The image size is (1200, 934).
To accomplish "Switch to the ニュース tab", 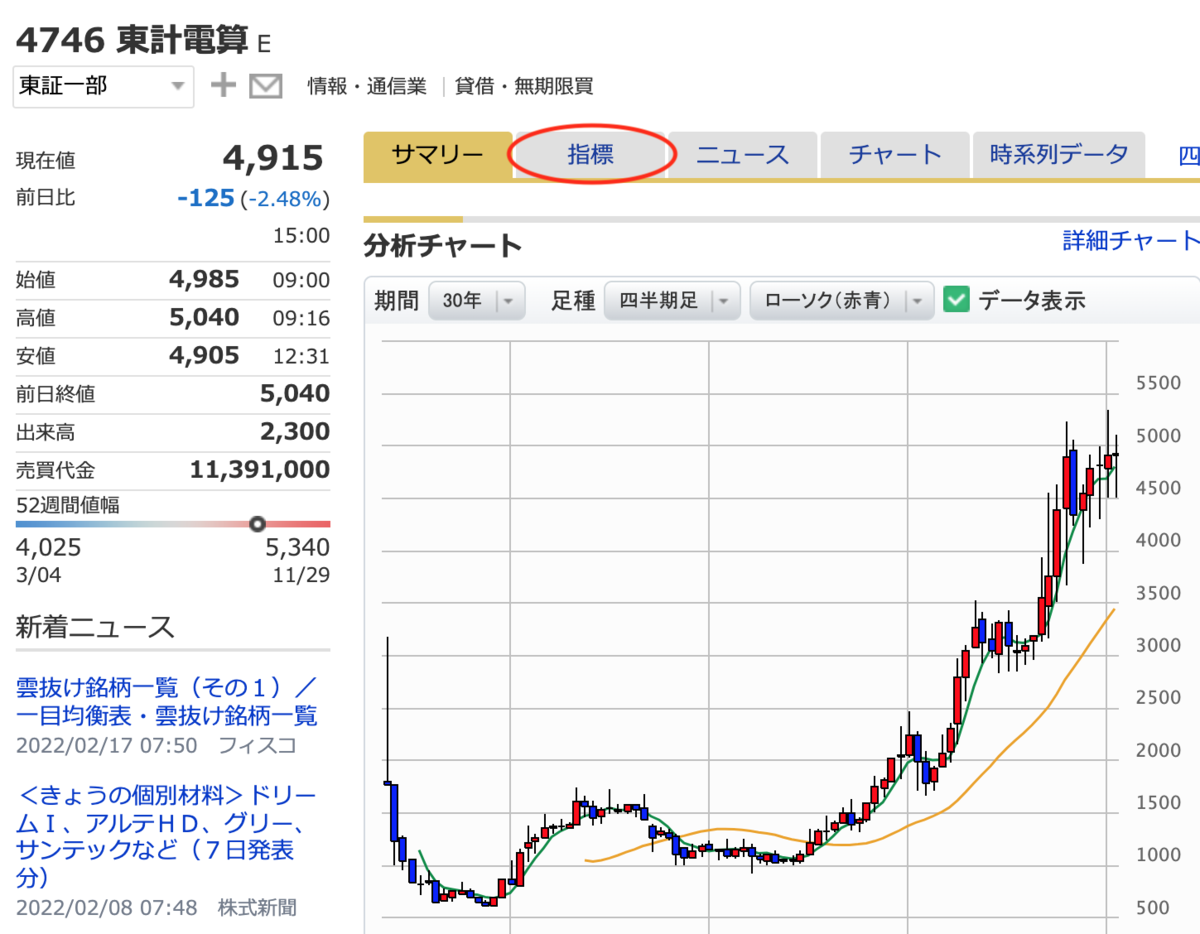I will point(743,155).
